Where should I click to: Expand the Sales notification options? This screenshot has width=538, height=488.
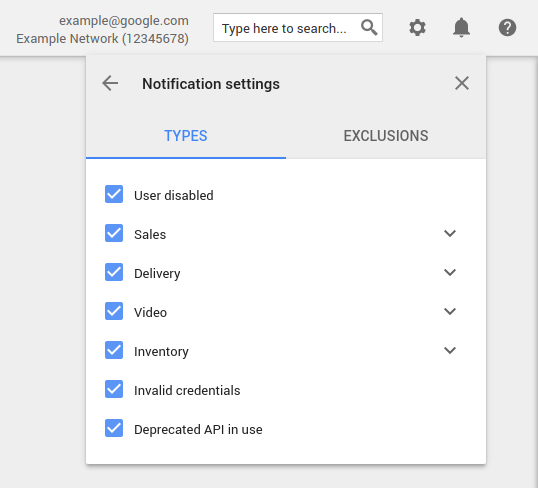tap(450, 233)
